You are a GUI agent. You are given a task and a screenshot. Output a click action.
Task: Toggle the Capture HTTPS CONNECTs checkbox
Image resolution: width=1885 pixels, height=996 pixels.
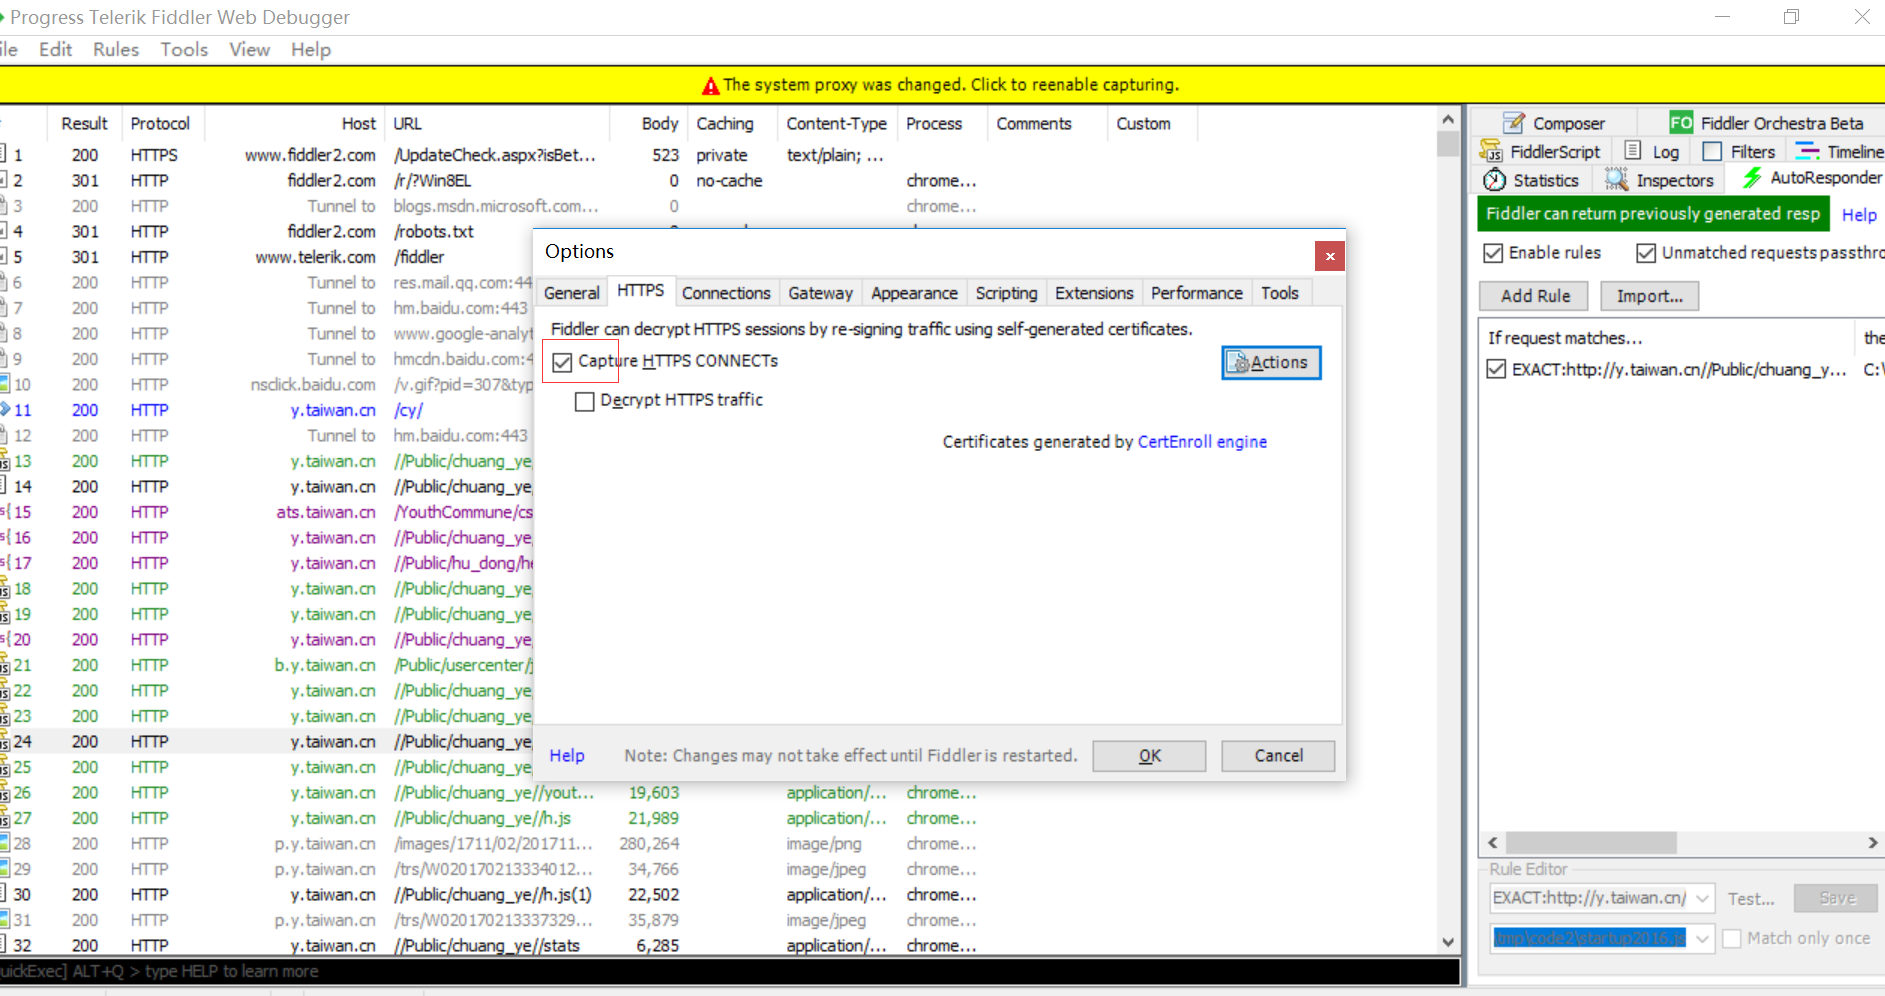(562, 362)
